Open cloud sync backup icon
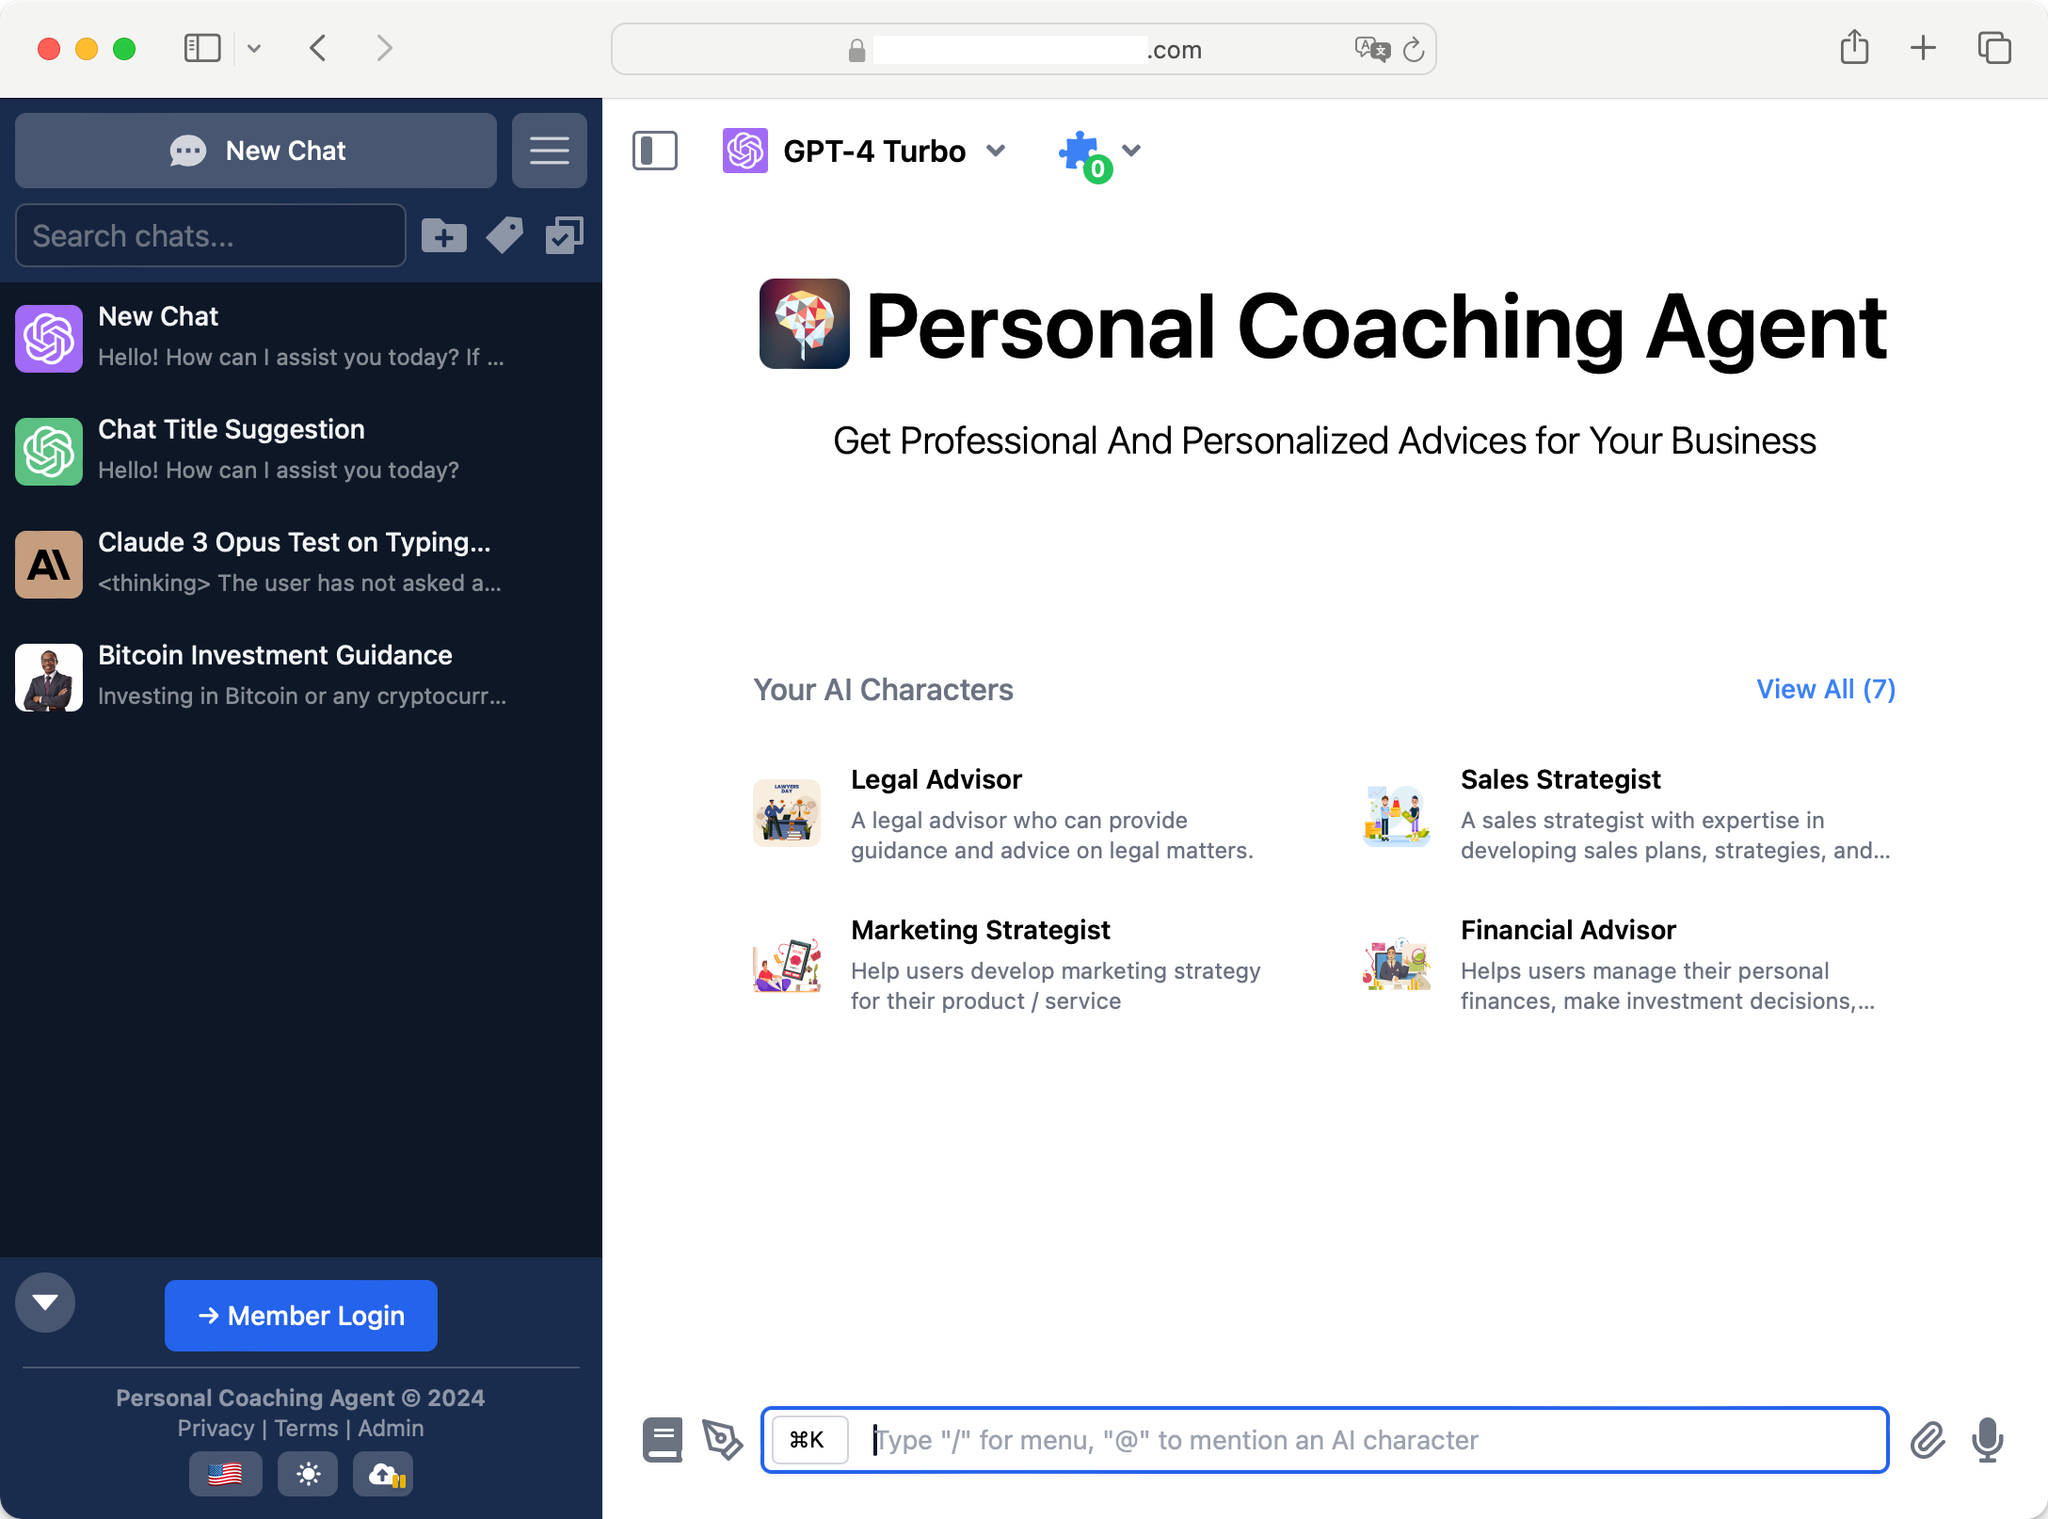 coord(384,1474)
